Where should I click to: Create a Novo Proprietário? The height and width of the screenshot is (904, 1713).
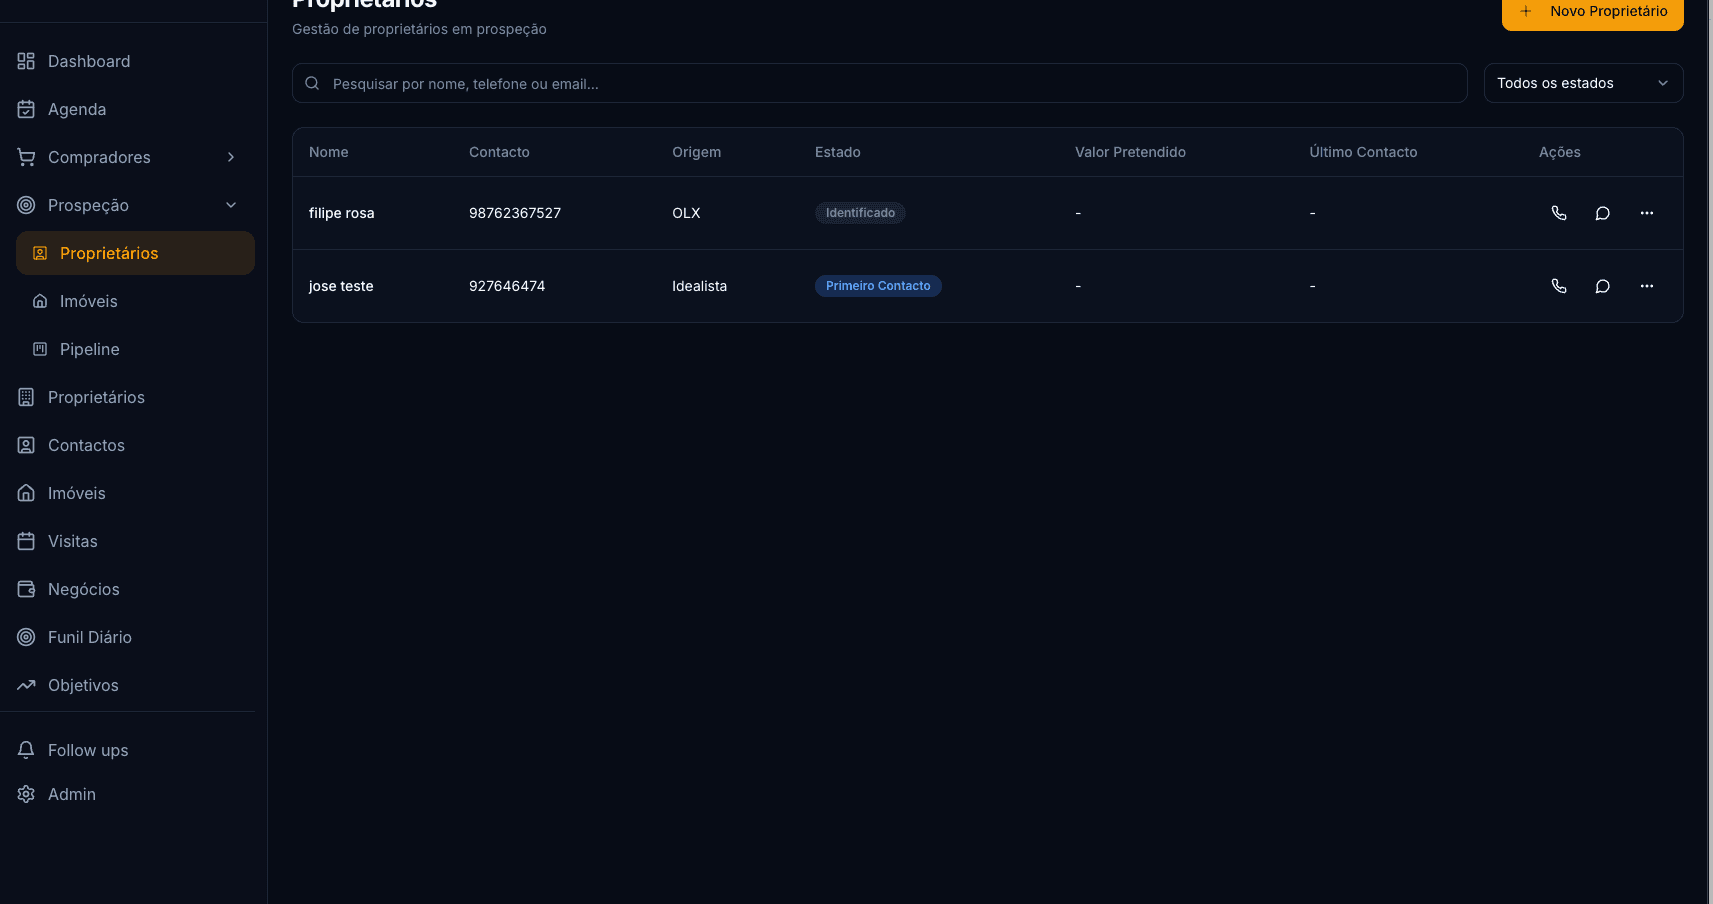tap(1592, 12)
